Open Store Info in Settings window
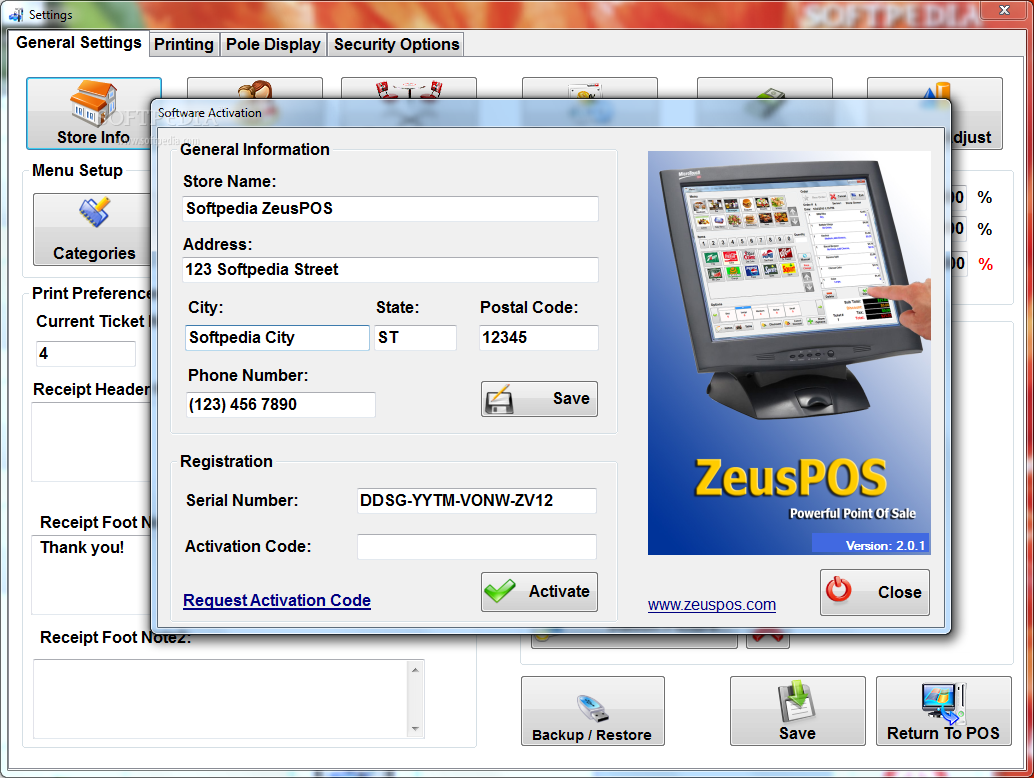1034x778 pixels. point(94,113)
